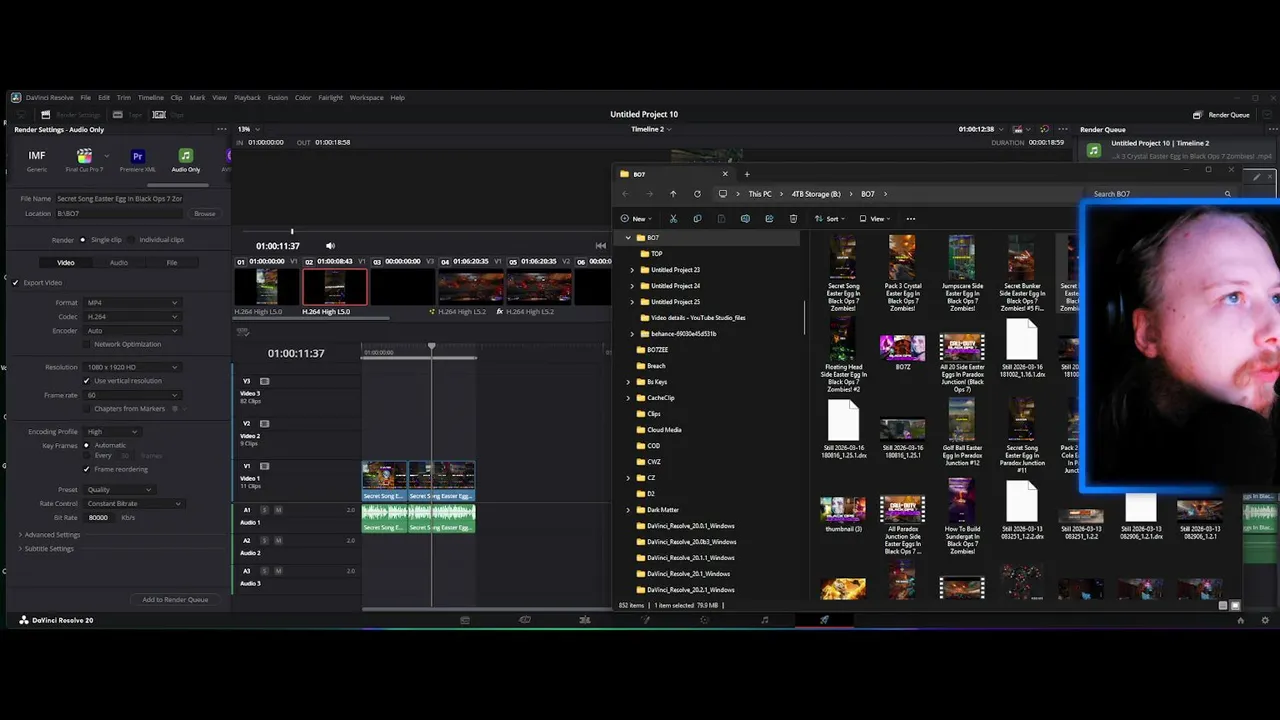
Task: Switch to the File settings tab
Action: [x=172, y=263]
